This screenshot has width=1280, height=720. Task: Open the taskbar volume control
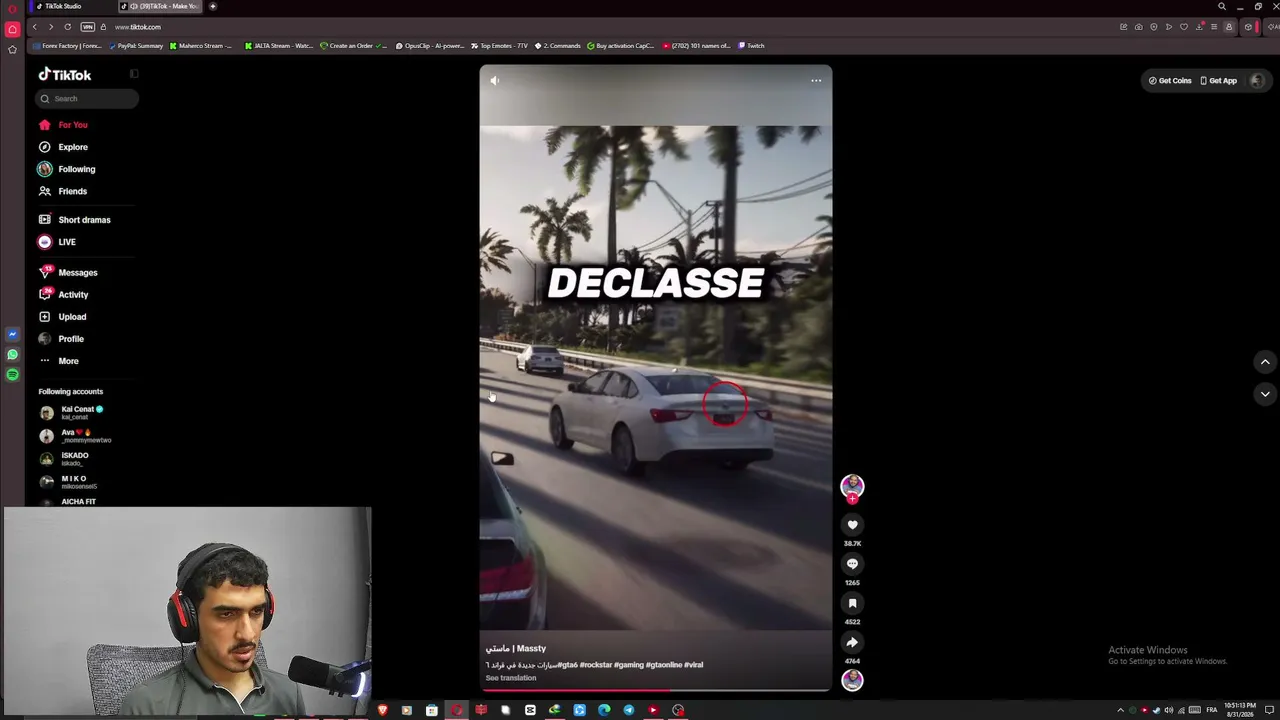pos(1169,710)
